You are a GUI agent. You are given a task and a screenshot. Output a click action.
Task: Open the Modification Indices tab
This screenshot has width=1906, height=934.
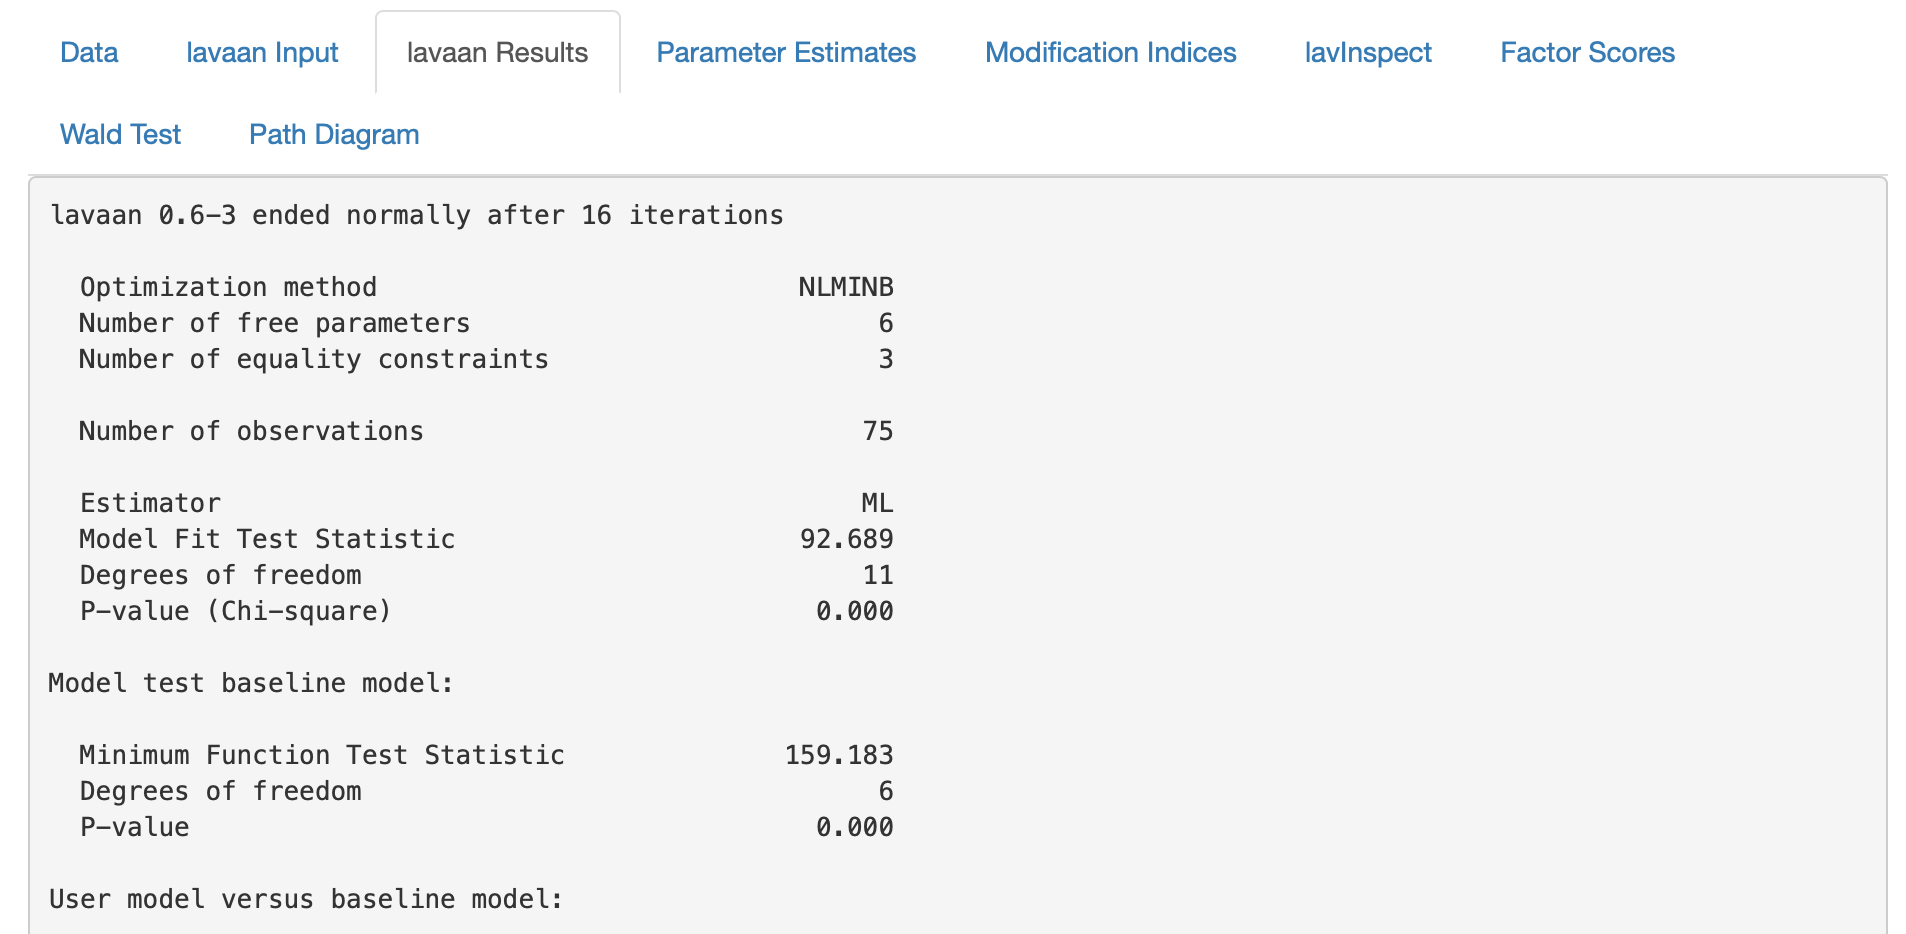click(1110, 52)
